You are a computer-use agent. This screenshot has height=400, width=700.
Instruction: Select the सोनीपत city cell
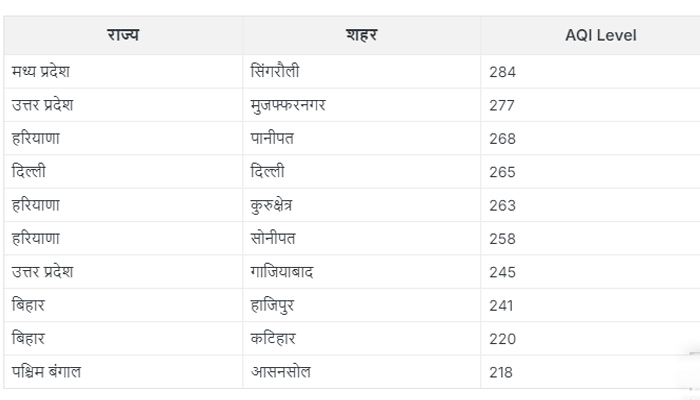[273, 238]
